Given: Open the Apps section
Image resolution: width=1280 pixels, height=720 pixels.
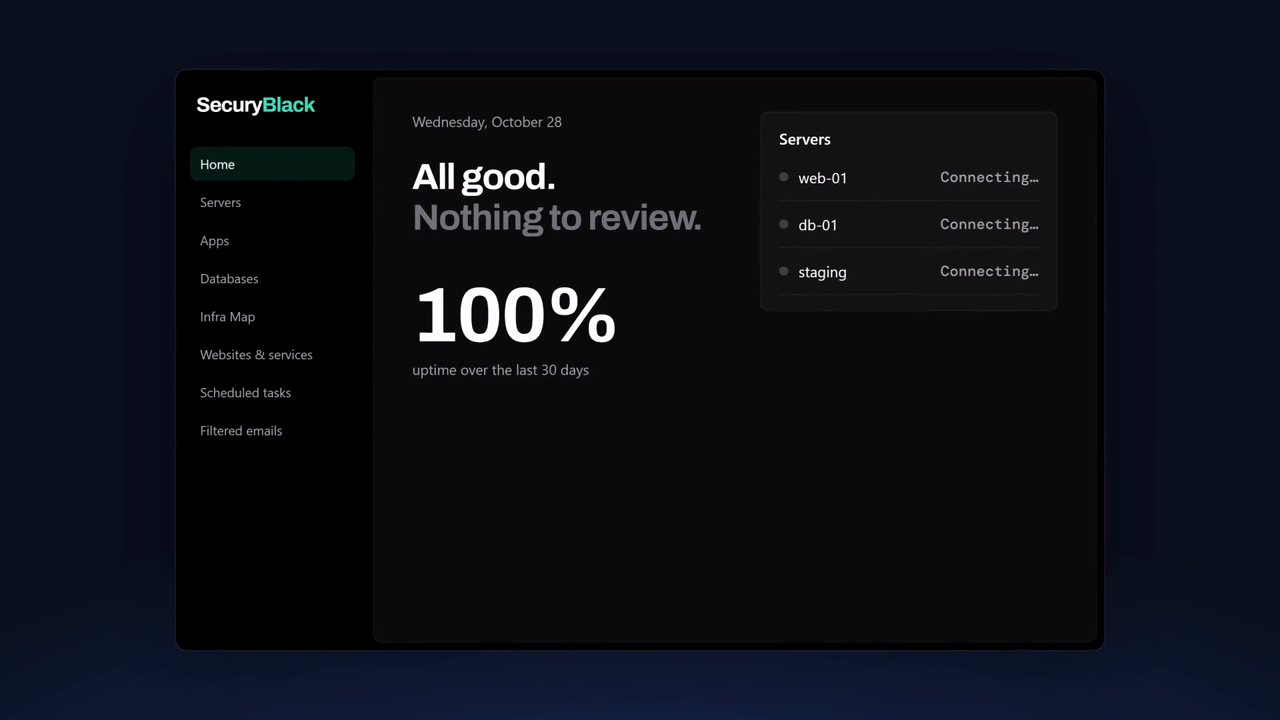Looking at the screenshot, I should [272, 240].
